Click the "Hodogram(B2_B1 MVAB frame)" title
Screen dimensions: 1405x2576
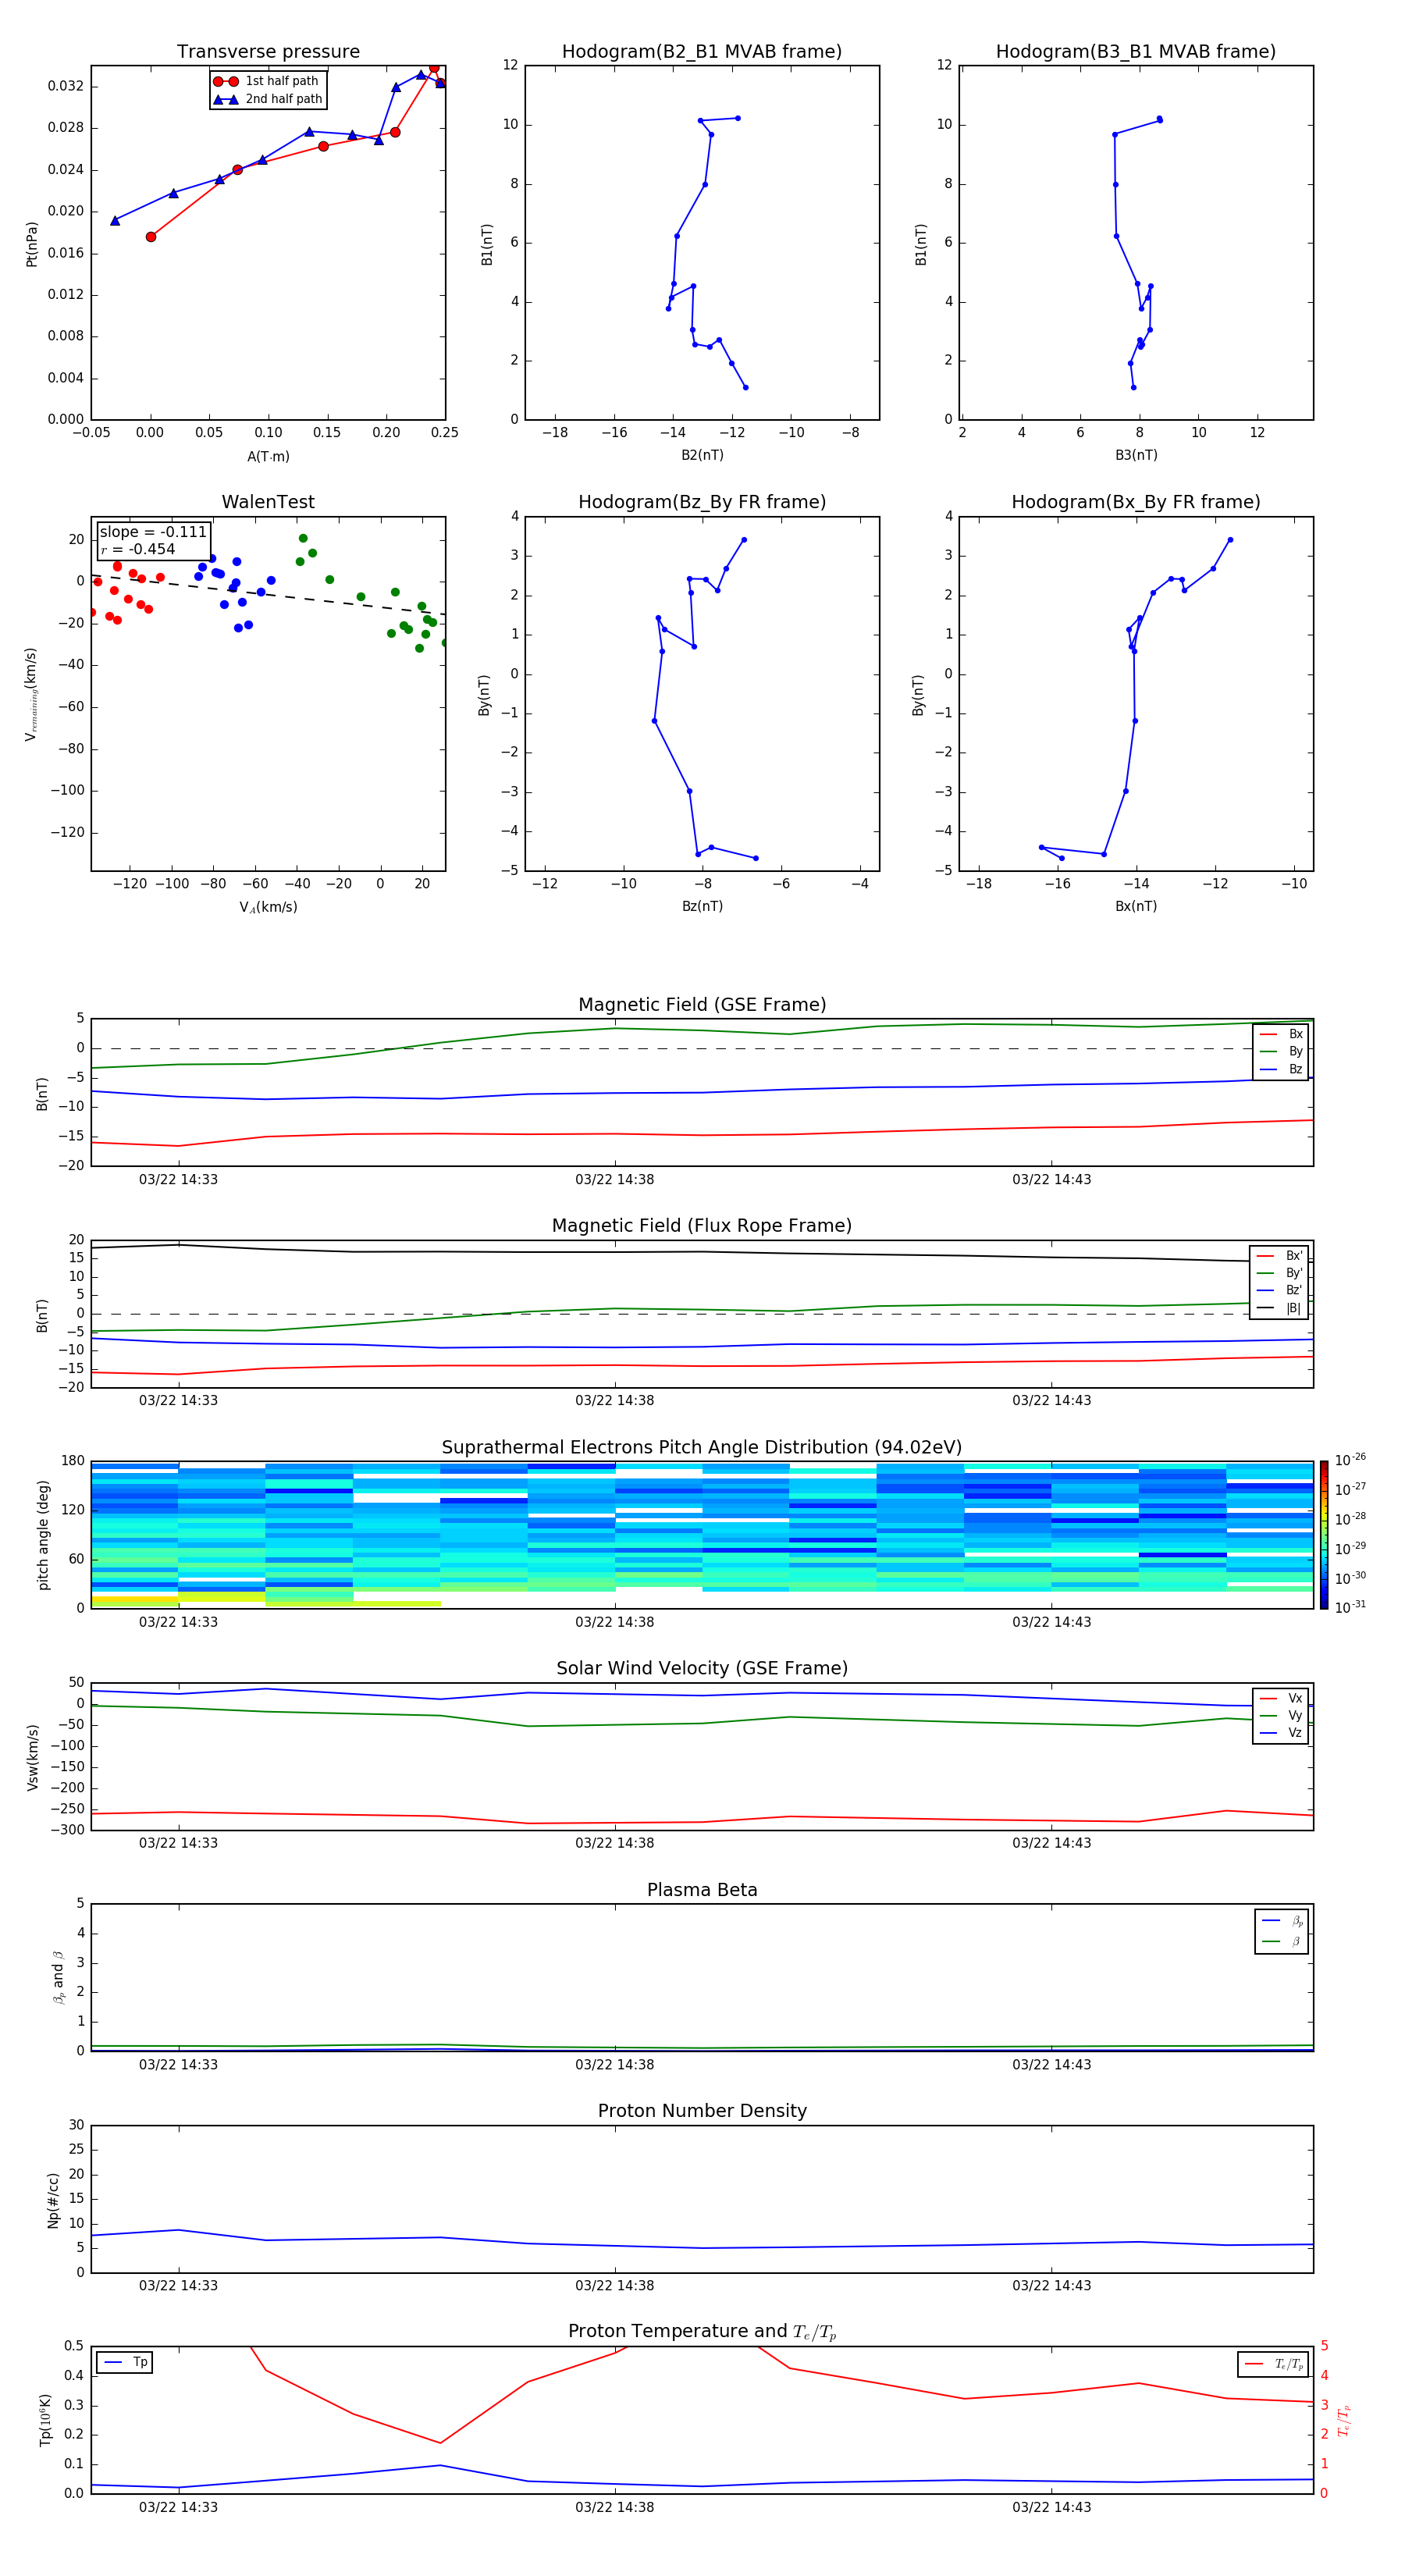(x=702, y=52)
